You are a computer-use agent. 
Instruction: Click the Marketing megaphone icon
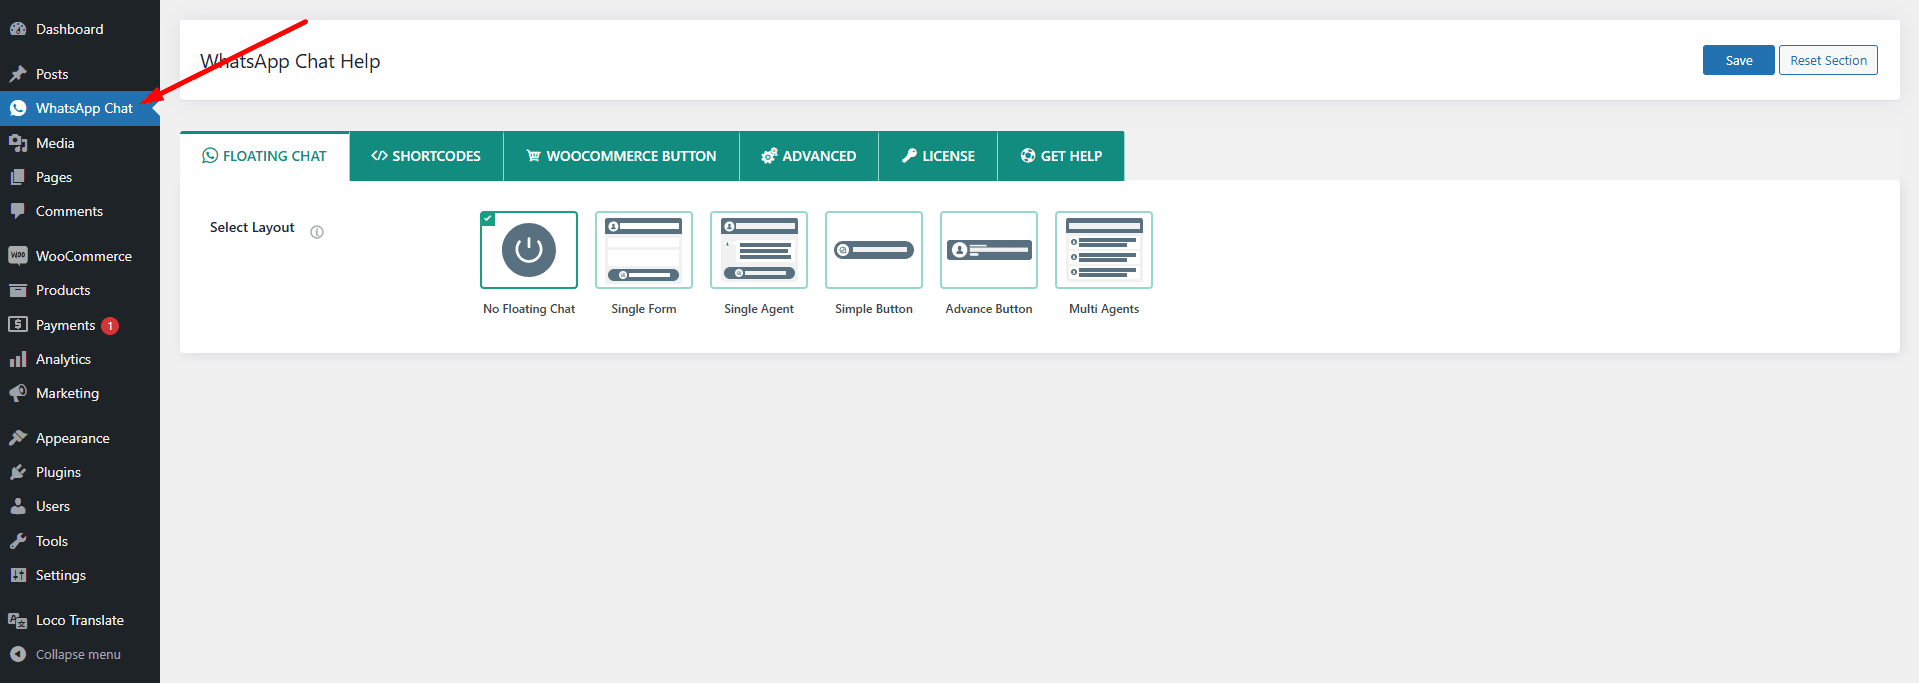tap(18, 393)
